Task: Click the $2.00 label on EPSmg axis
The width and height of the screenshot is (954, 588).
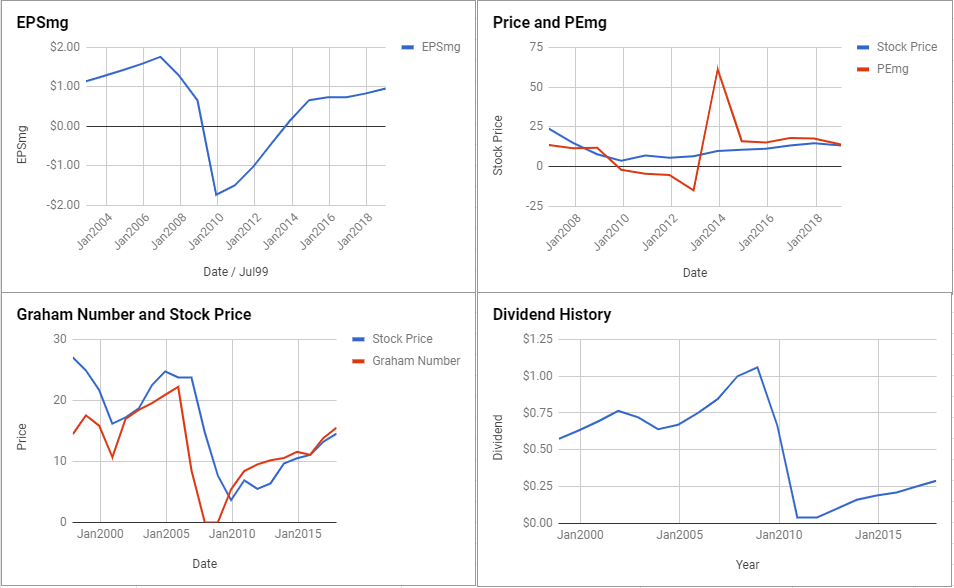Action: coord(64,47)
